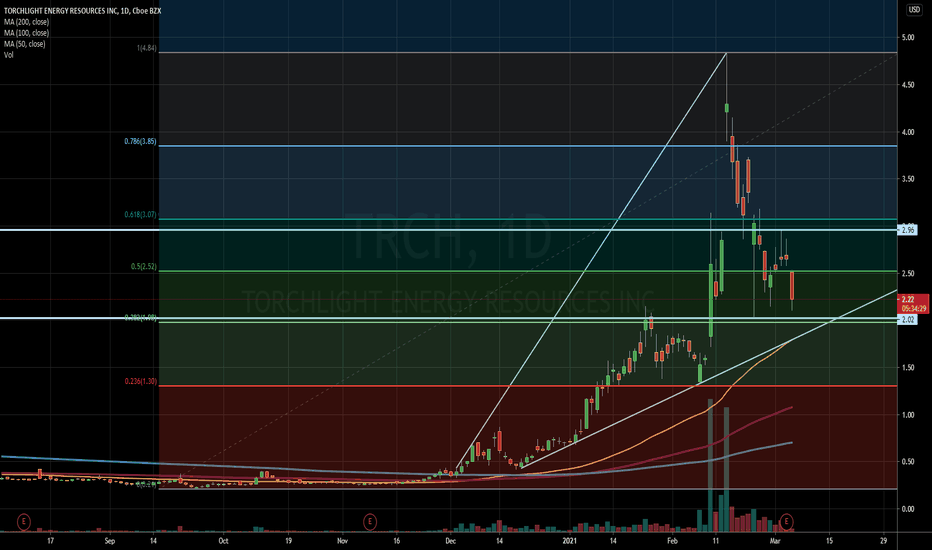The height and width of the screenshot is (550, 932).
Task: Click the 3.50 price axis value
Action: tap(908, 179)
